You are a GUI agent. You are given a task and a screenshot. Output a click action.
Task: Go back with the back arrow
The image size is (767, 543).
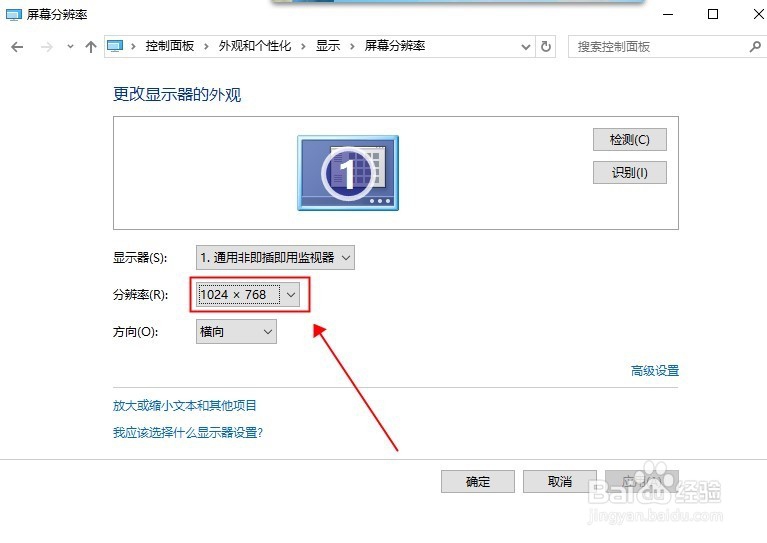click(x=17, y=47)
